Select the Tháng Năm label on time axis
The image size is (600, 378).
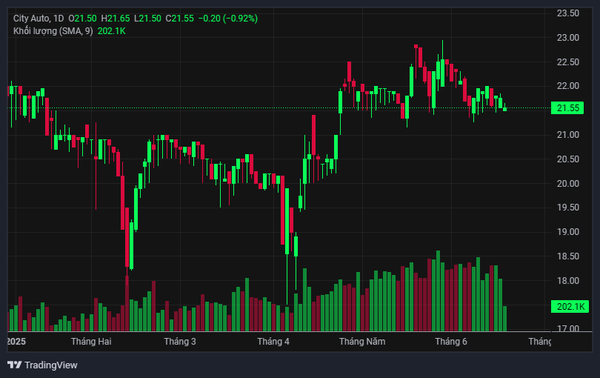[x=362, y=341]
